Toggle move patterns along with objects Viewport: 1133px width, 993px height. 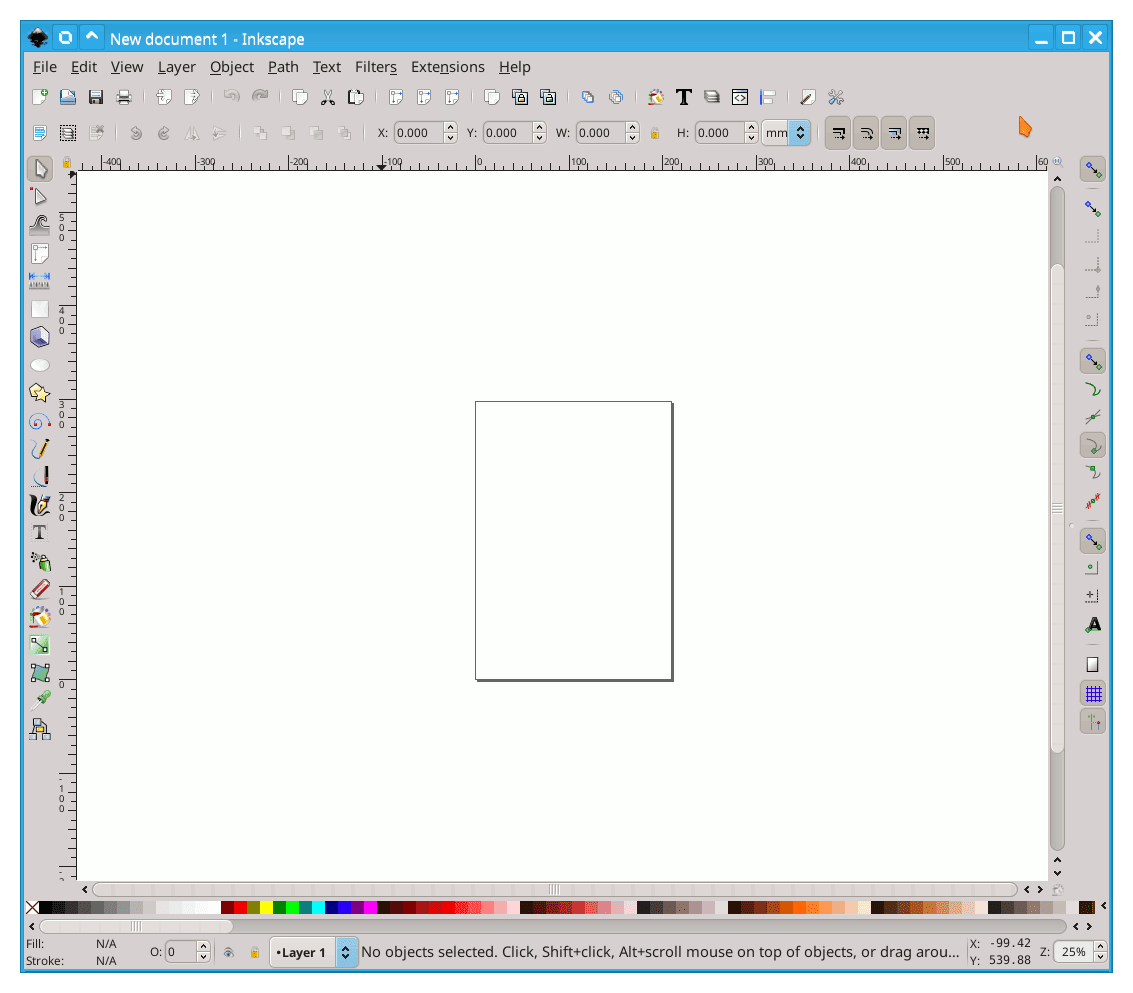pos(923,133)
